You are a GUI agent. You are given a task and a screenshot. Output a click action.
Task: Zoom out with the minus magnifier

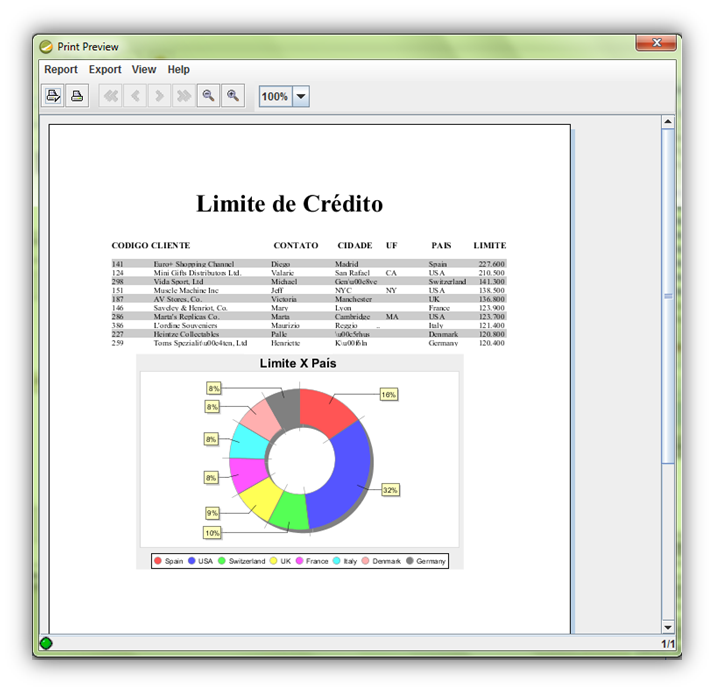pyautogui.click(x=208, y=96)
